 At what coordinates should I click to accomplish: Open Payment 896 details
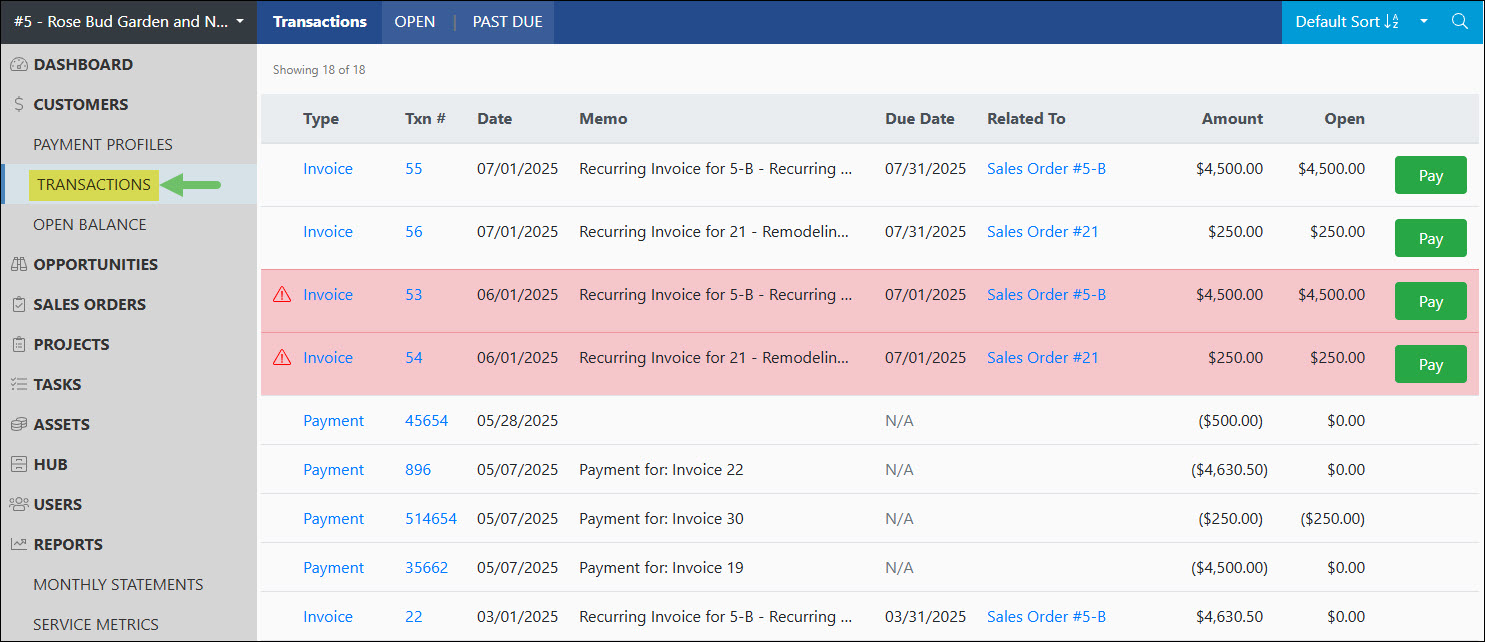point(418,469)
